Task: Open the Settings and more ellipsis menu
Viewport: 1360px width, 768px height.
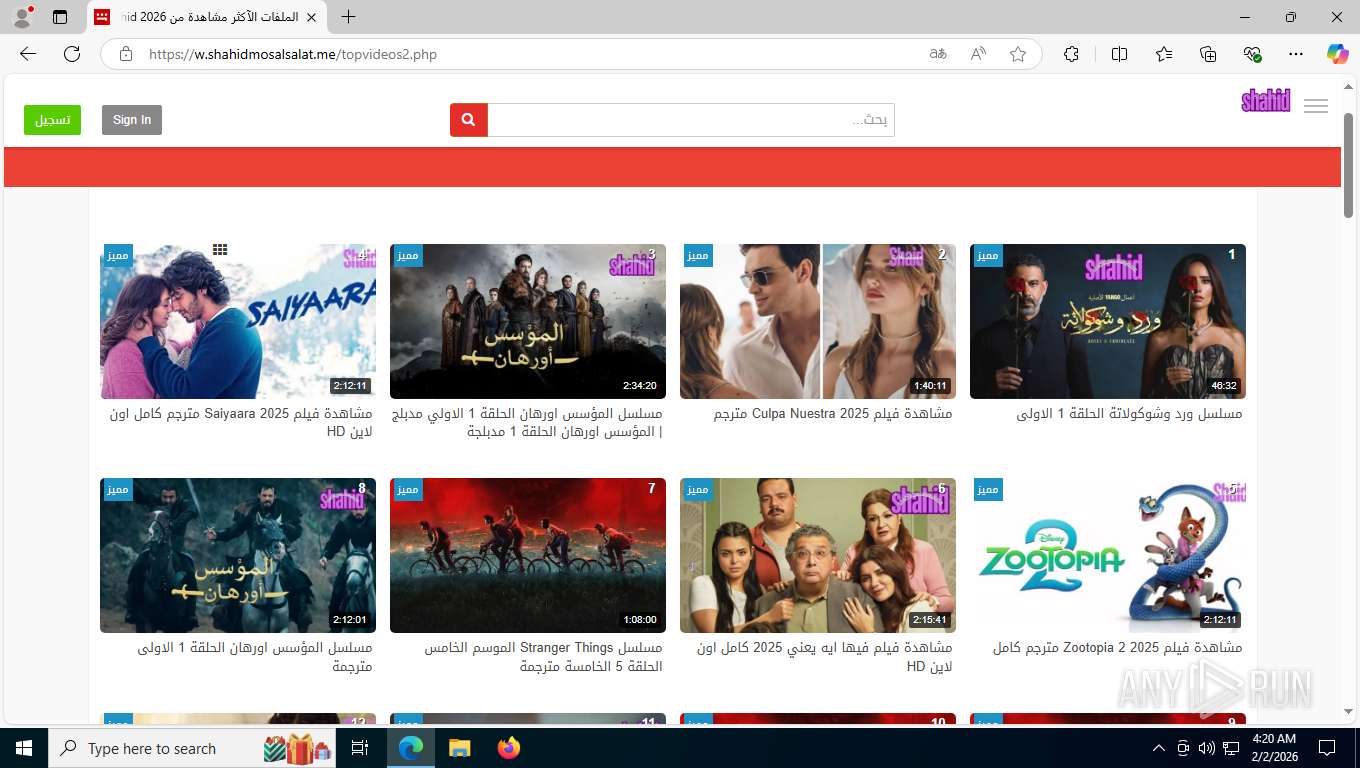Action: click(1296, 54)
